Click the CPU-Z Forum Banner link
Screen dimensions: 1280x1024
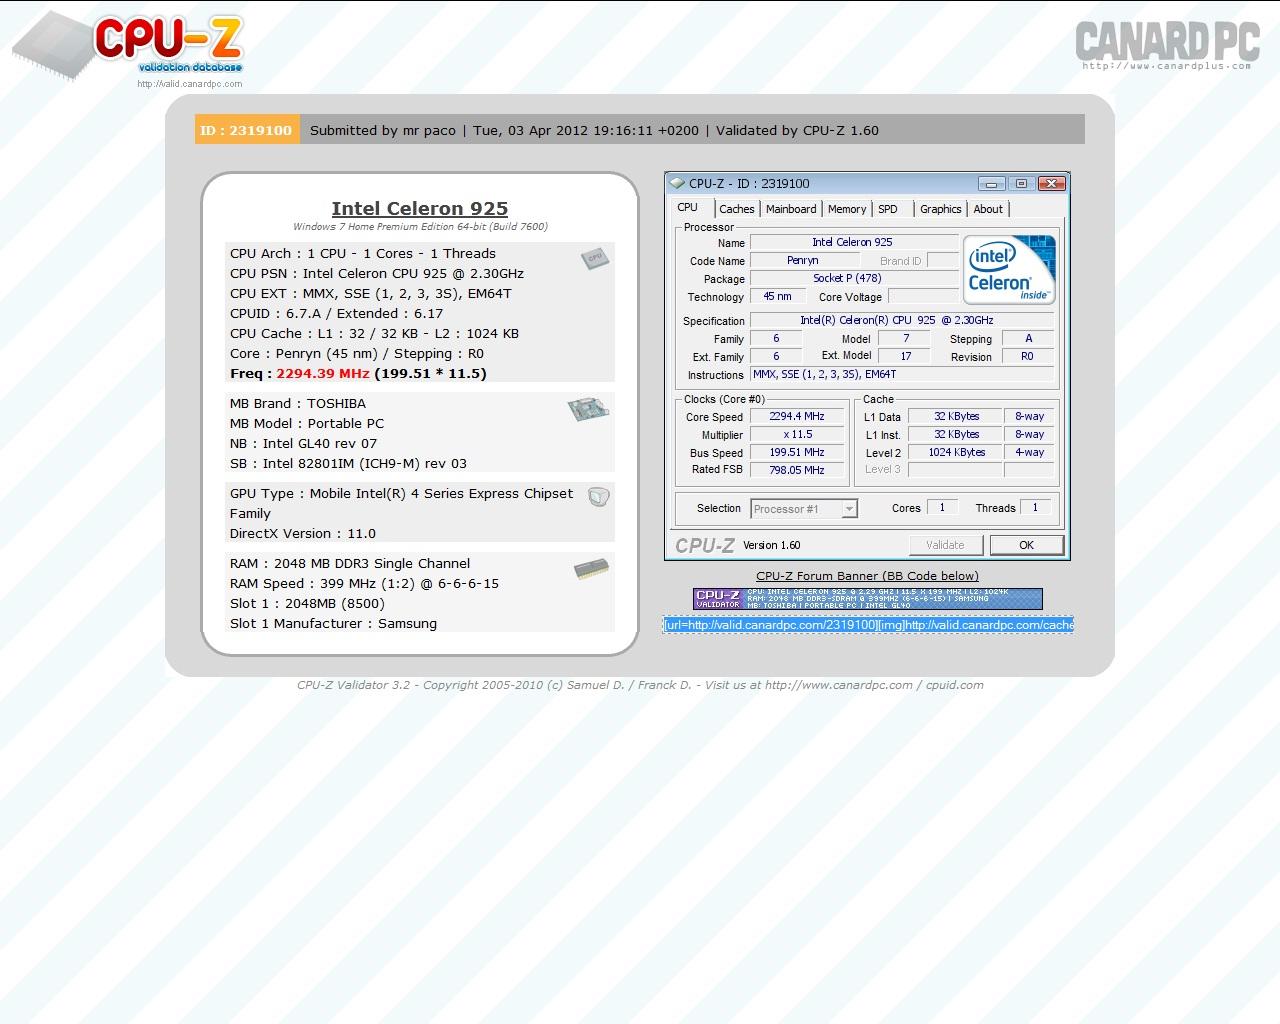coord(867,576)
